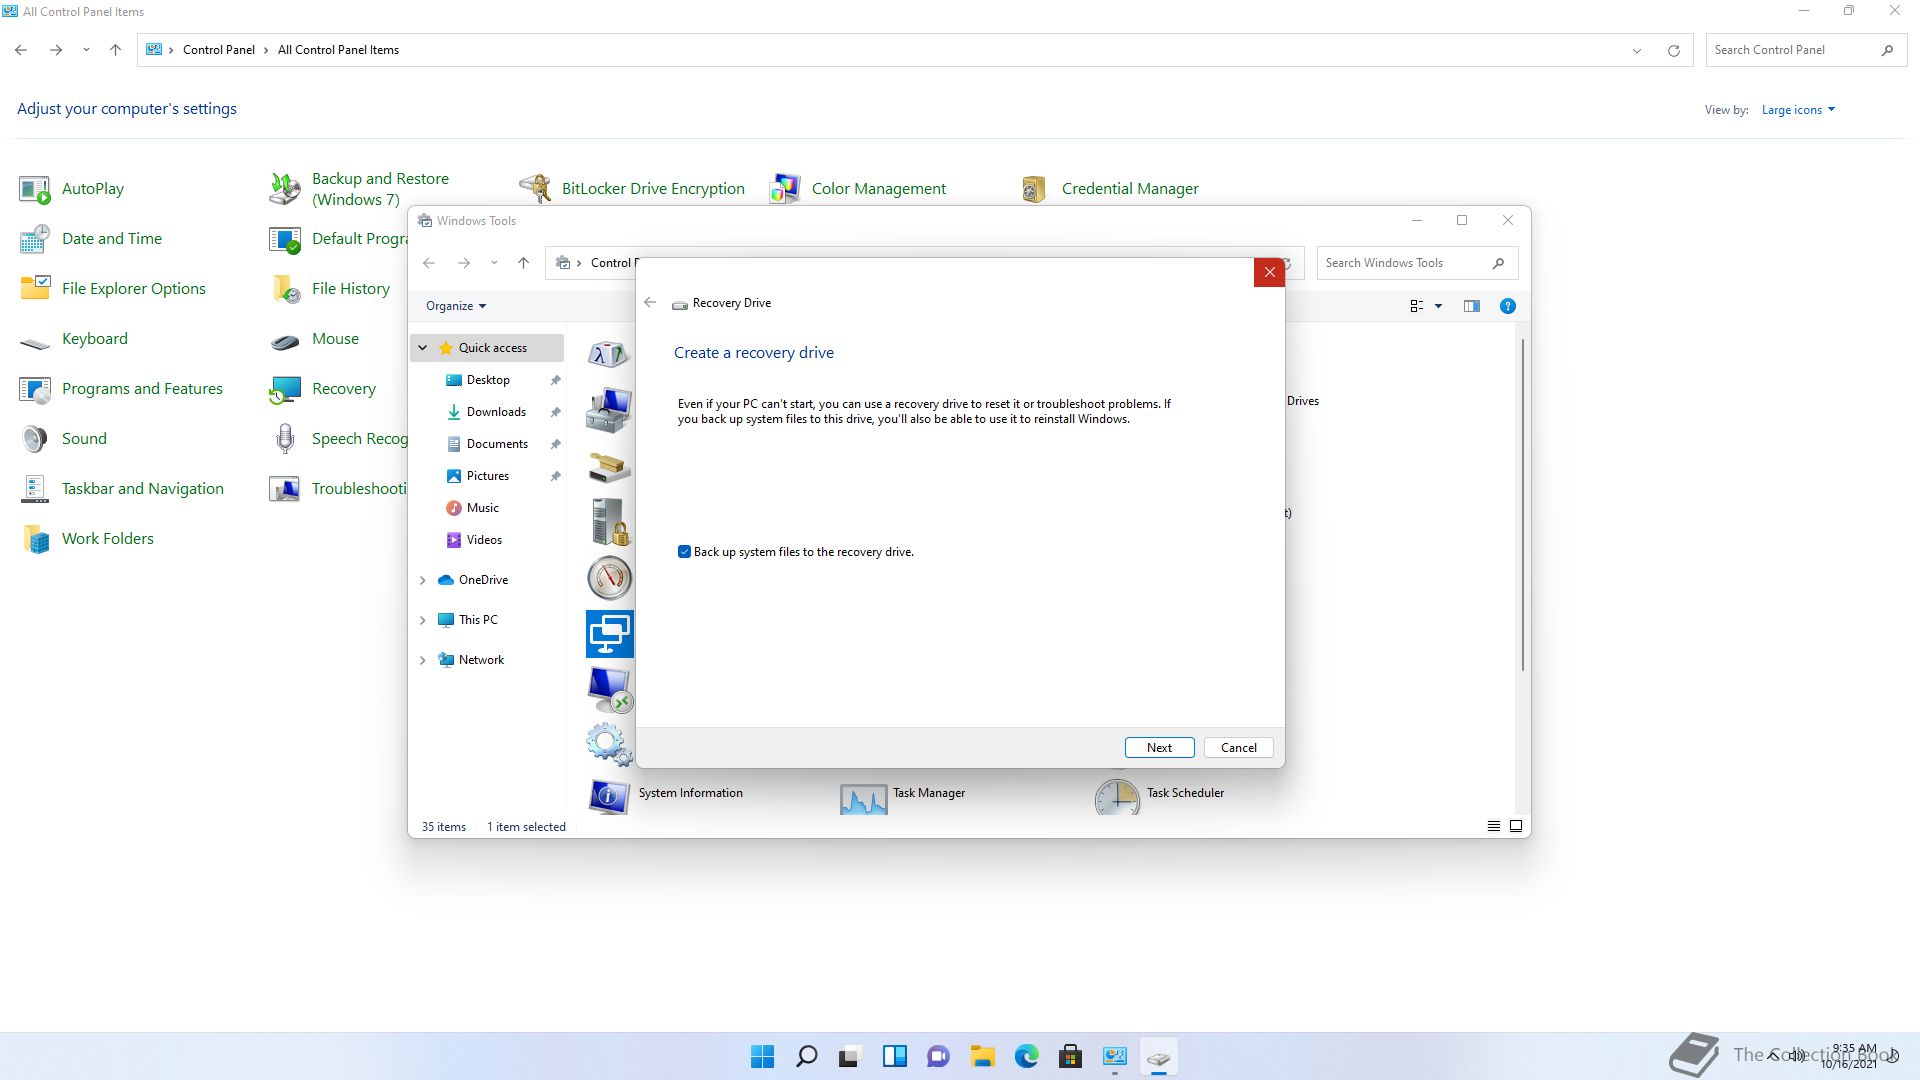Expand OneDrive in navigation pane
Viewport: 1920px width, 1080px height.
423,580
